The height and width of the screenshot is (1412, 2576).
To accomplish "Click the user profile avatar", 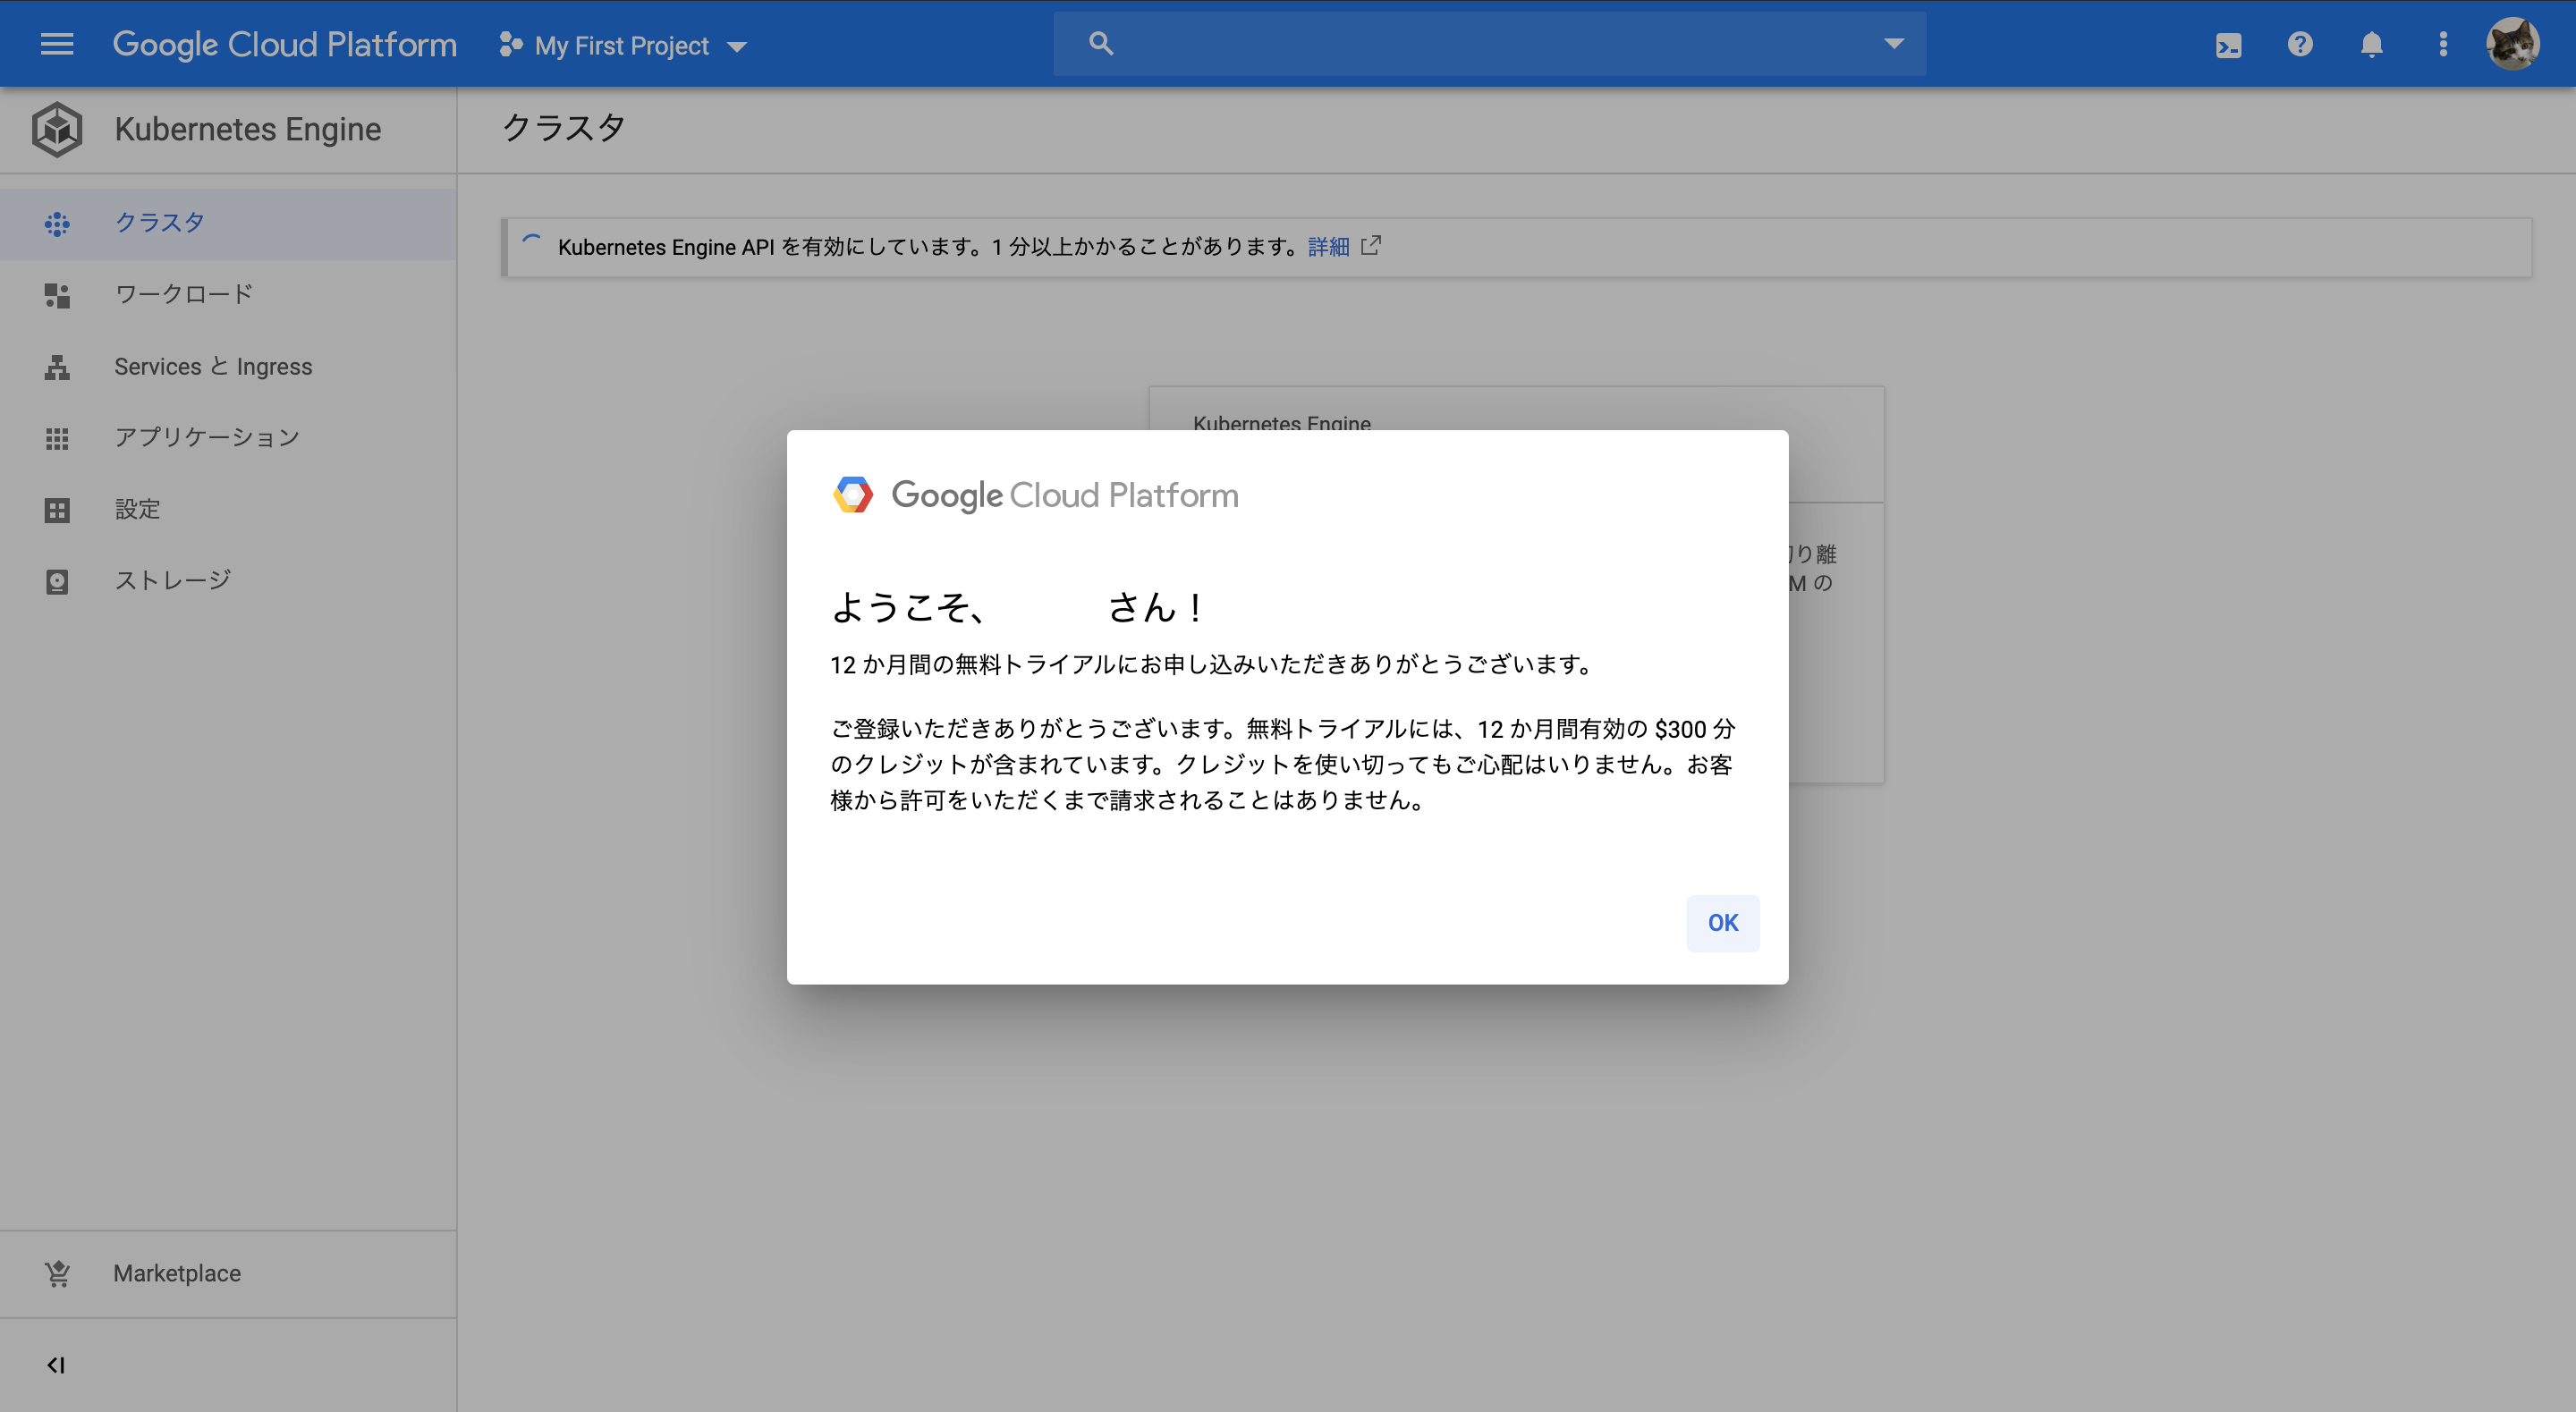I will coord(2512,44).
